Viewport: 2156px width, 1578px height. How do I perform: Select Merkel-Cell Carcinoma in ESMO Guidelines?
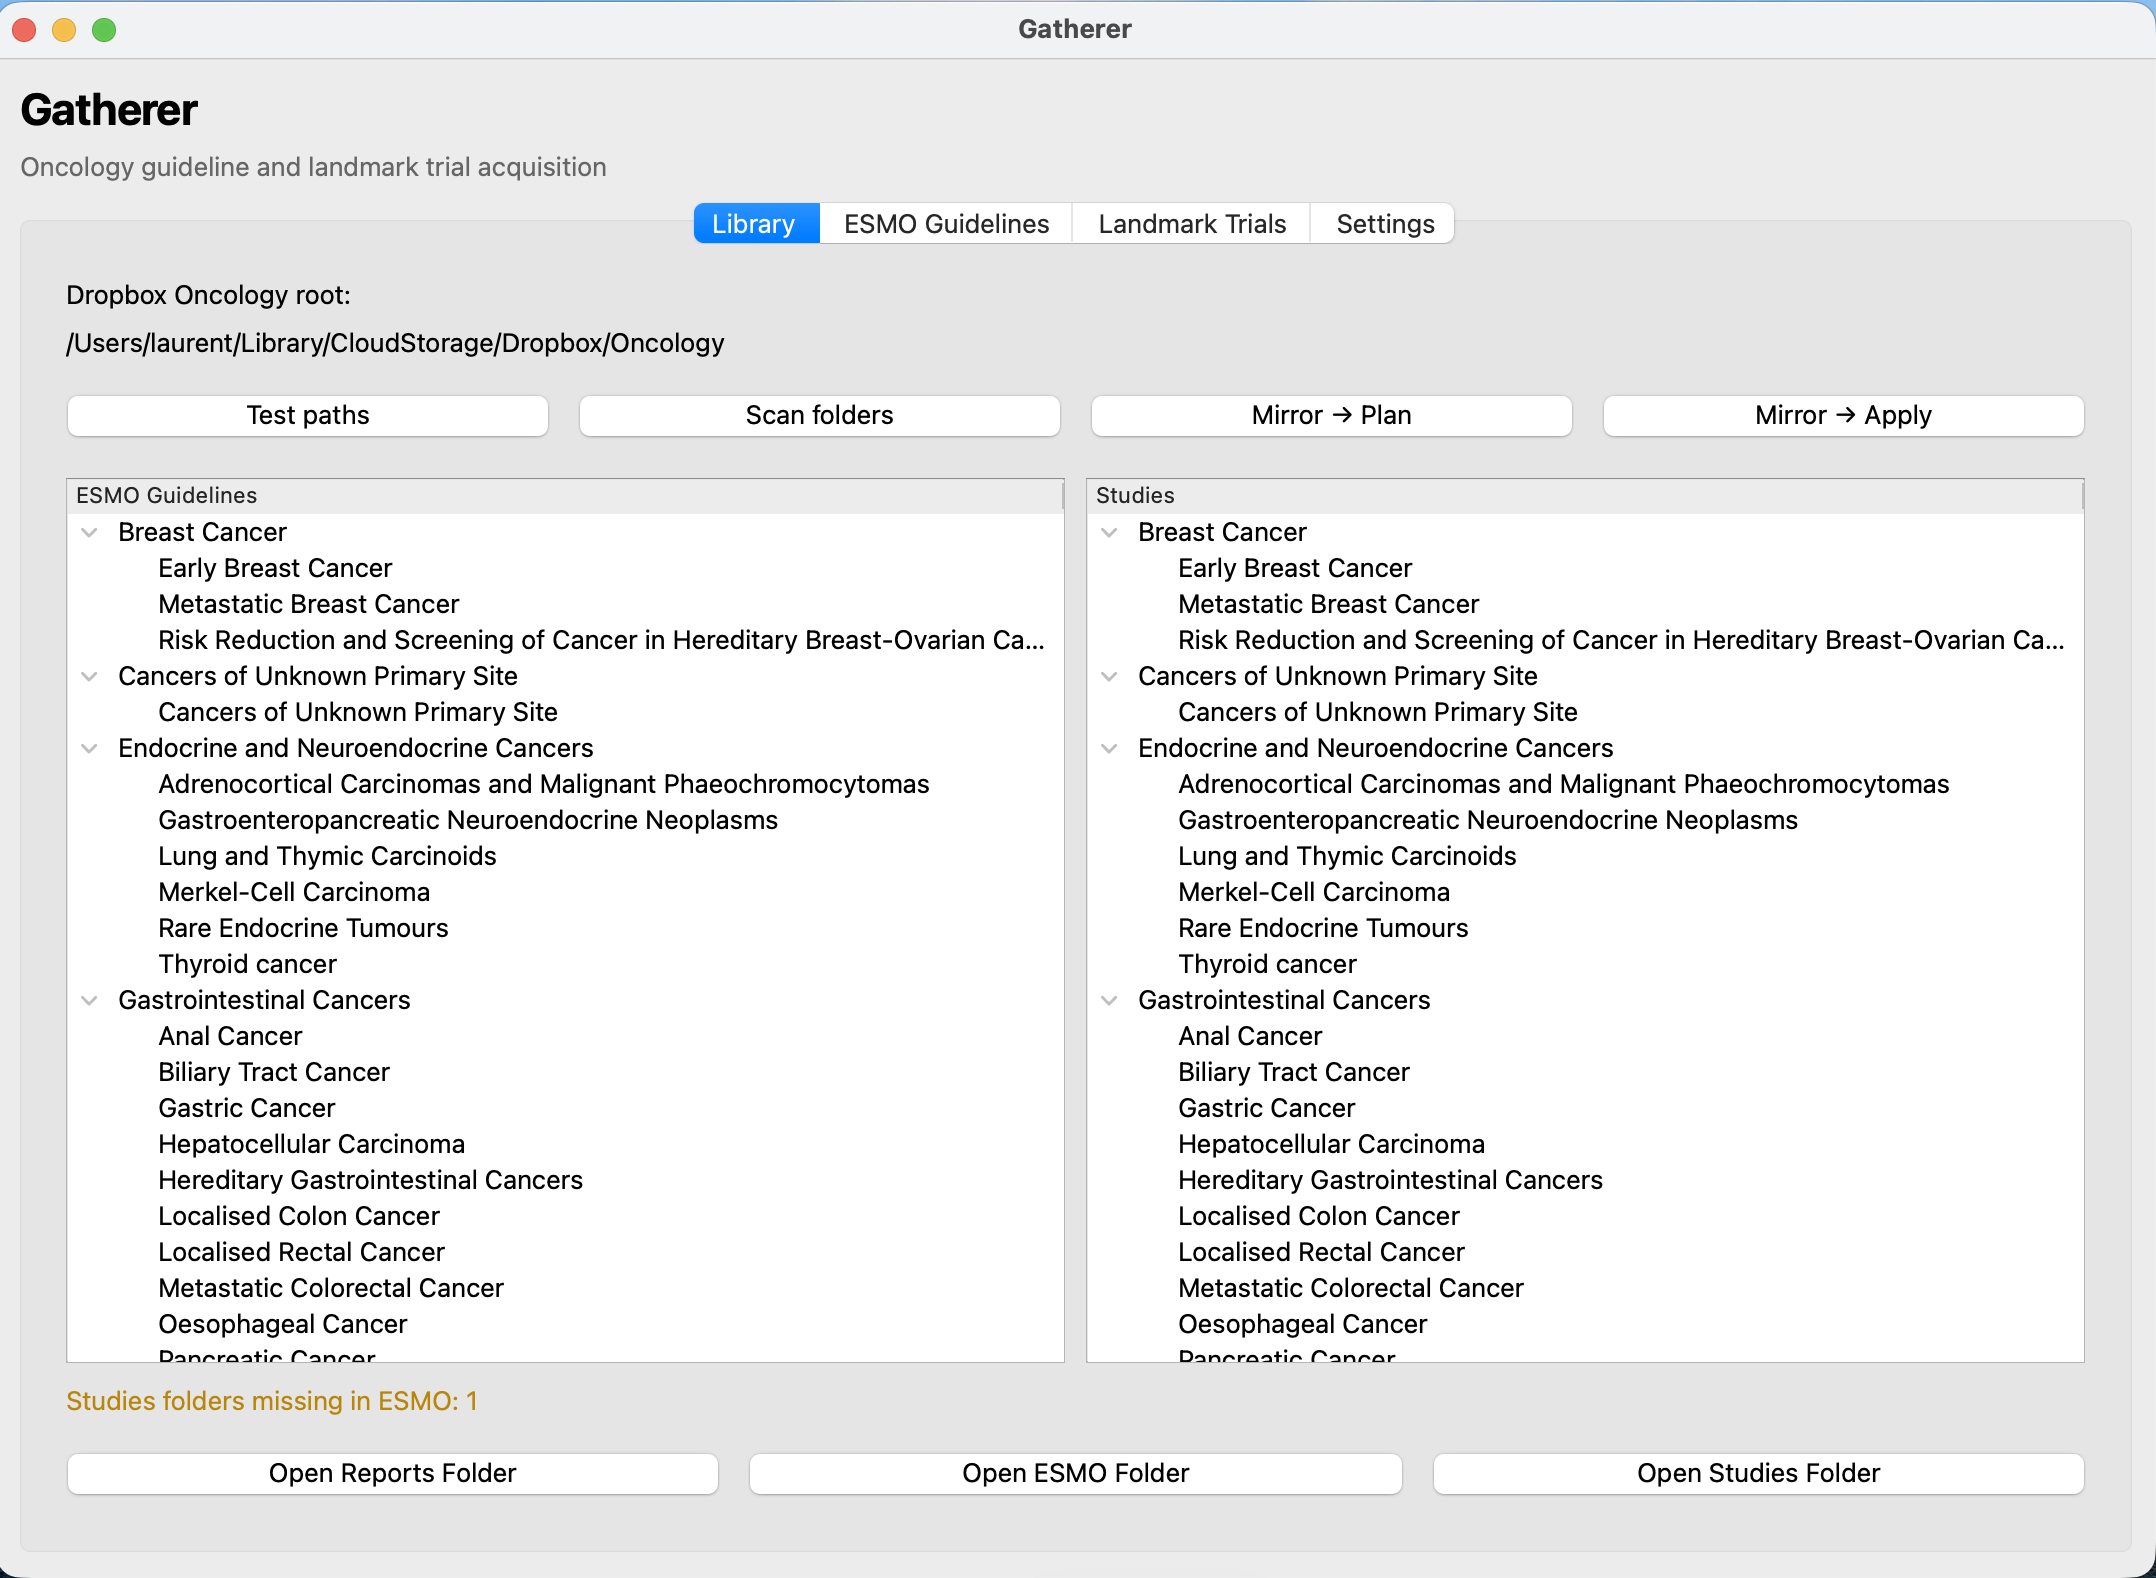click(565, 892)
